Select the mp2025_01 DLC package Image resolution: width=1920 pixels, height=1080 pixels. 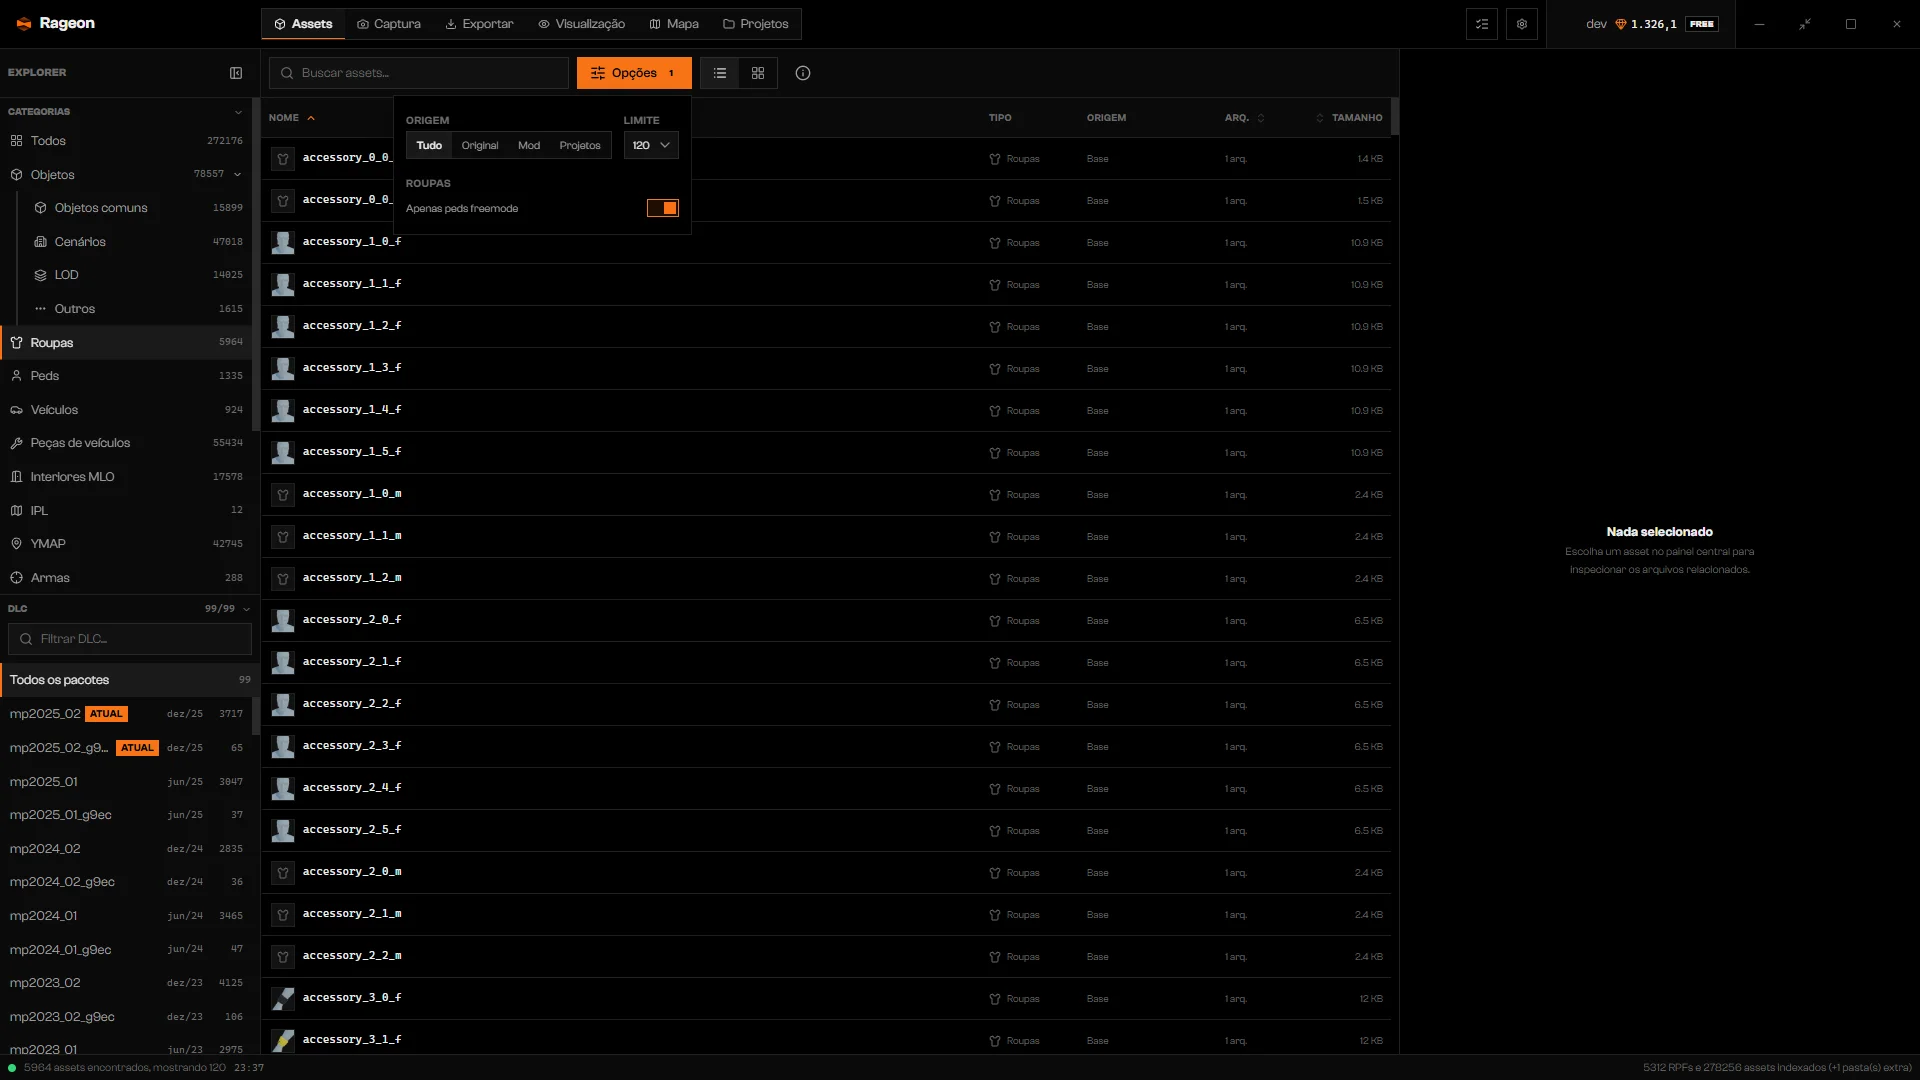click(126, 782)
